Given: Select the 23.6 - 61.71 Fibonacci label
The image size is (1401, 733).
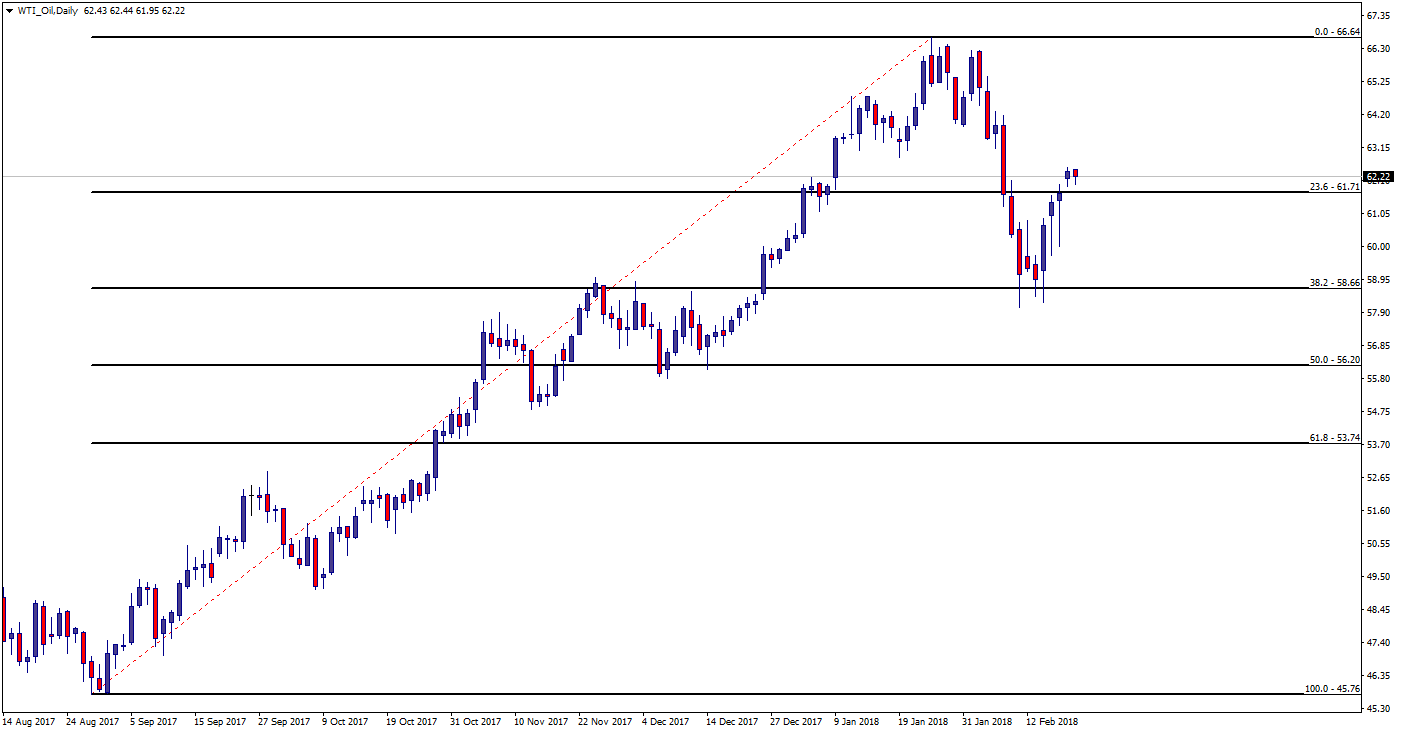Looking at the screenshot, I should 1335,186.
